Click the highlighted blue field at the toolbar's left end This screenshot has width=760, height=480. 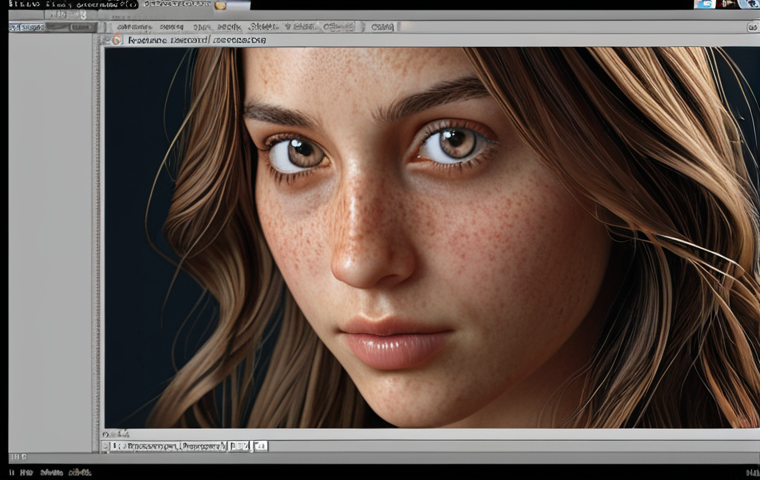pos(27,27)
